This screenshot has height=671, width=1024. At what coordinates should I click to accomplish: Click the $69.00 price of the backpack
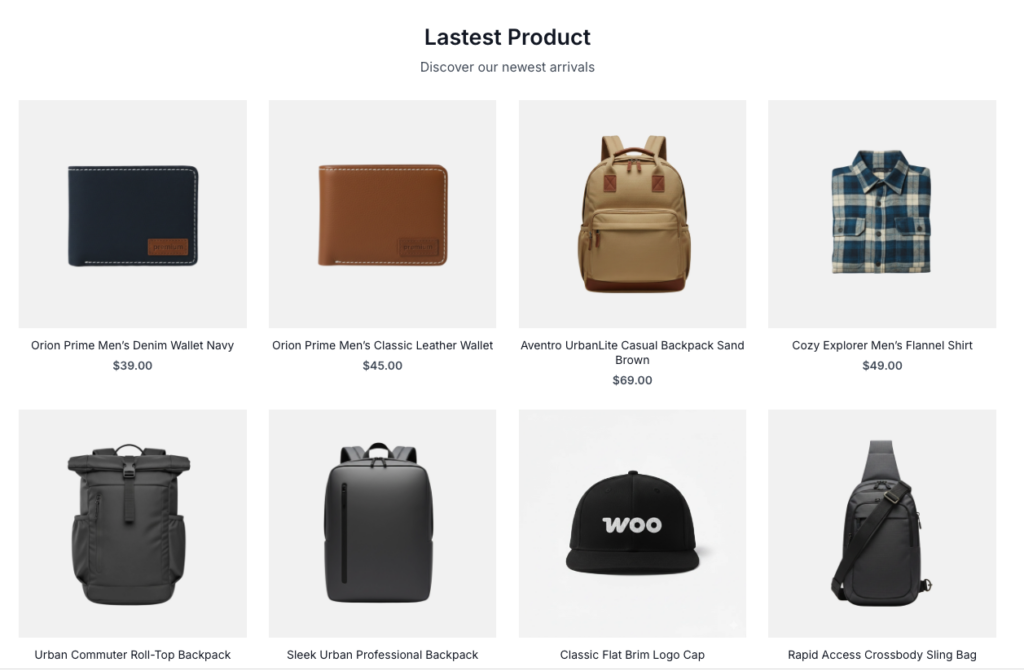[x=632, y=380]
